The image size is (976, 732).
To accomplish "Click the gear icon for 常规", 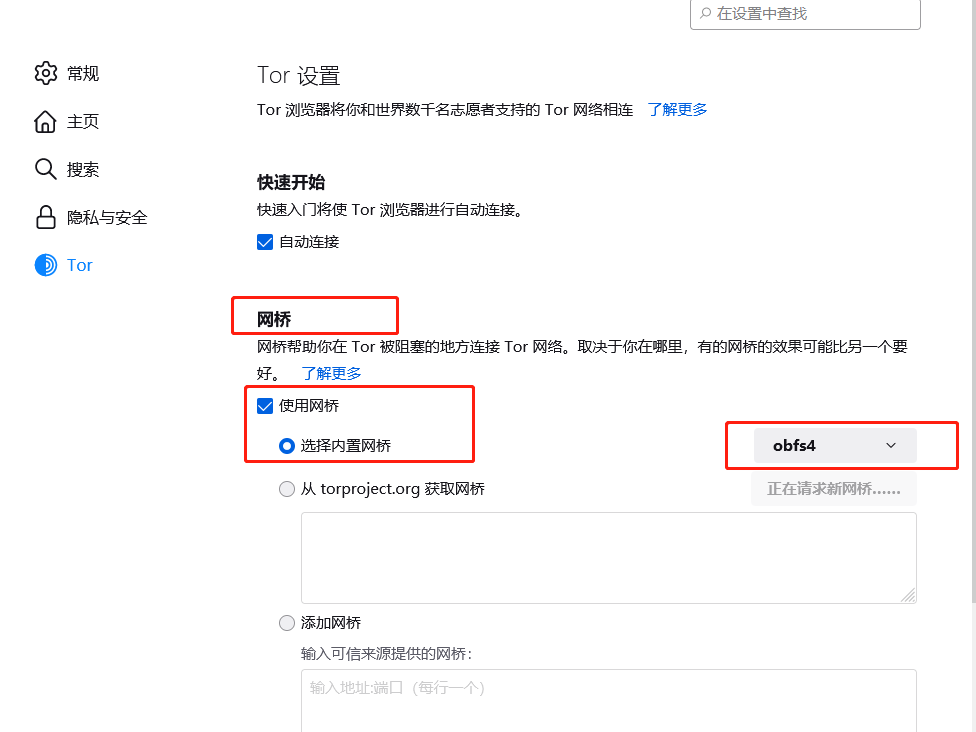I will pos(46,73).
